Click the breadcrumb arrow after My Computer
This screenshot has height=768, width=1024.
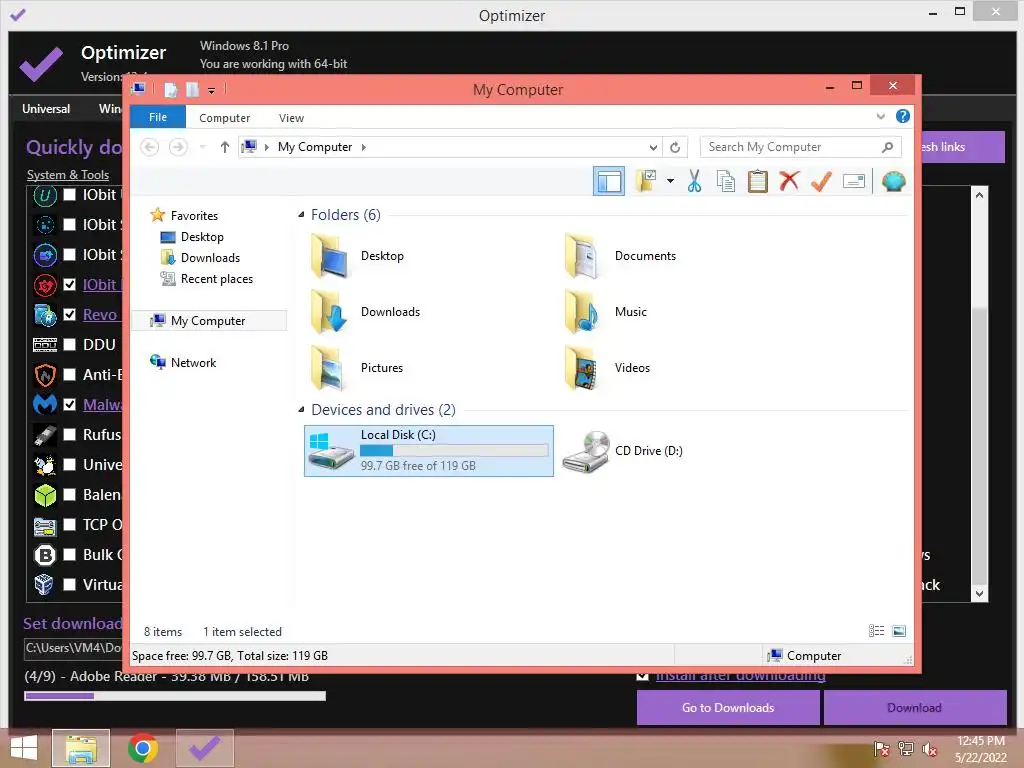364,148
